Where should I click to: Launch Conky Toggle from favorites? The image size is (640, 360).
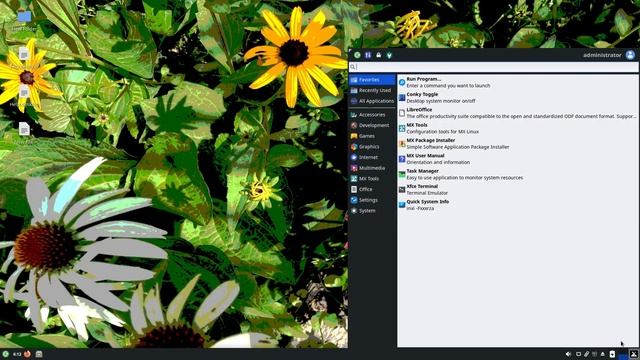518,98
